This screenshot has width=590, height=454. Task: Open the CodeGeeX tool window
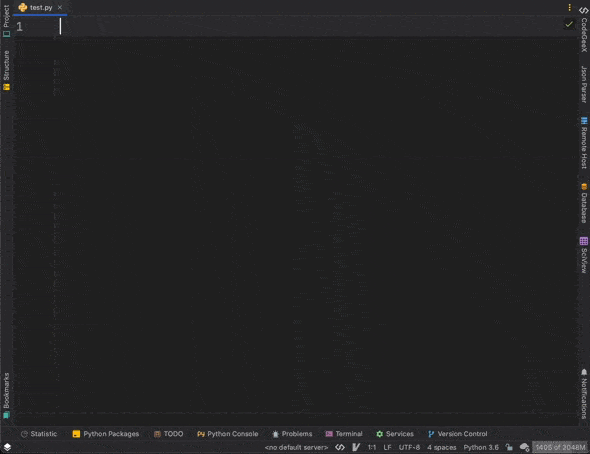coord(584,29)
